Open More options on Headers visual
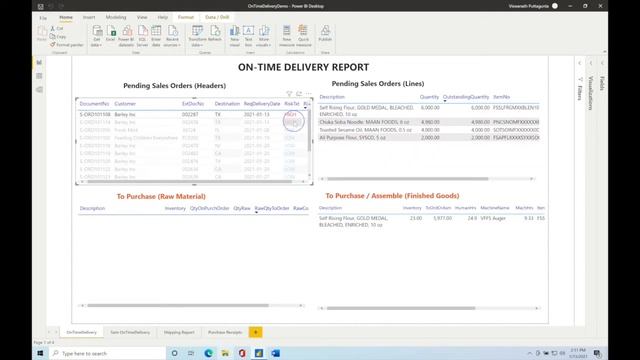Image resolution: width=640 pixels, height=360 pixels. (309, 94)
